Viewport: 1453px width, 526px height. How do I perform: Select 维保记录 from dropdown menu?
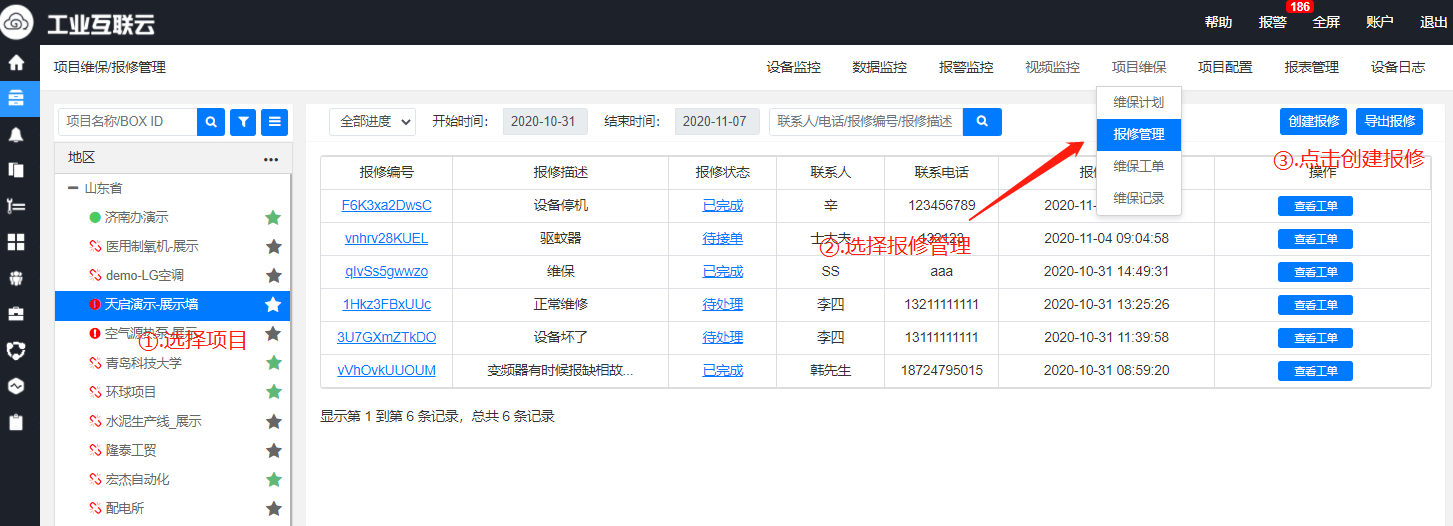[1139, 198]
